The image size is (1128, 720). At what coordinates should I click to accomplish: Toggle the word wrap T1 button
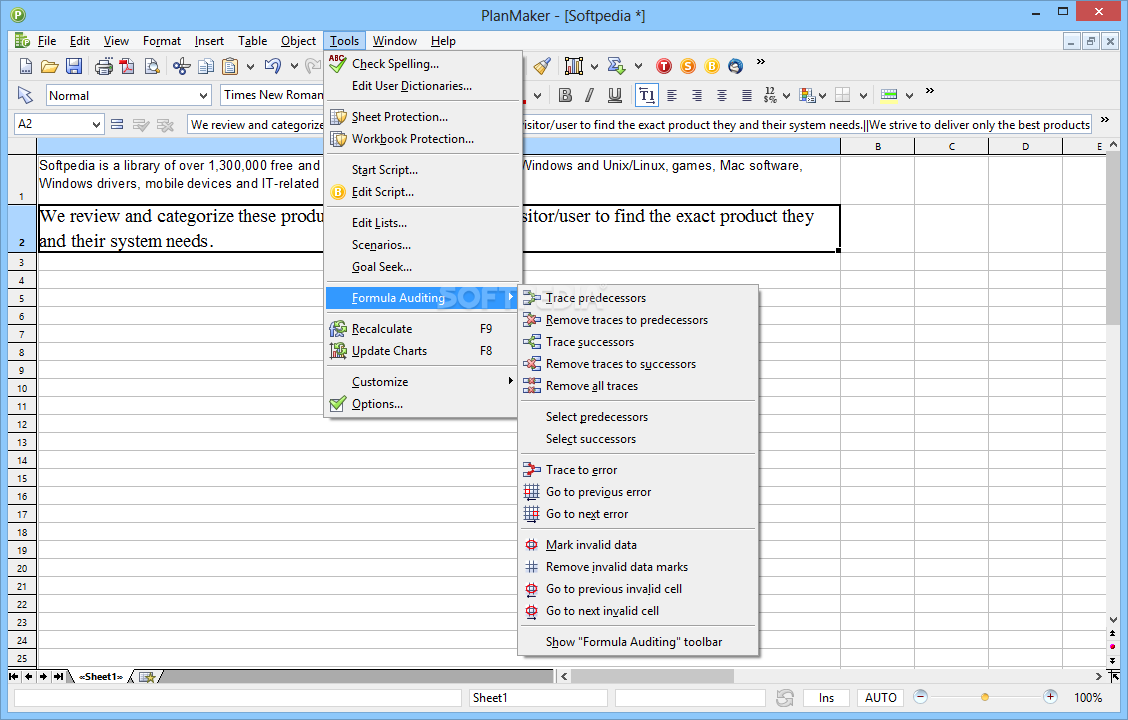(647, 96)
